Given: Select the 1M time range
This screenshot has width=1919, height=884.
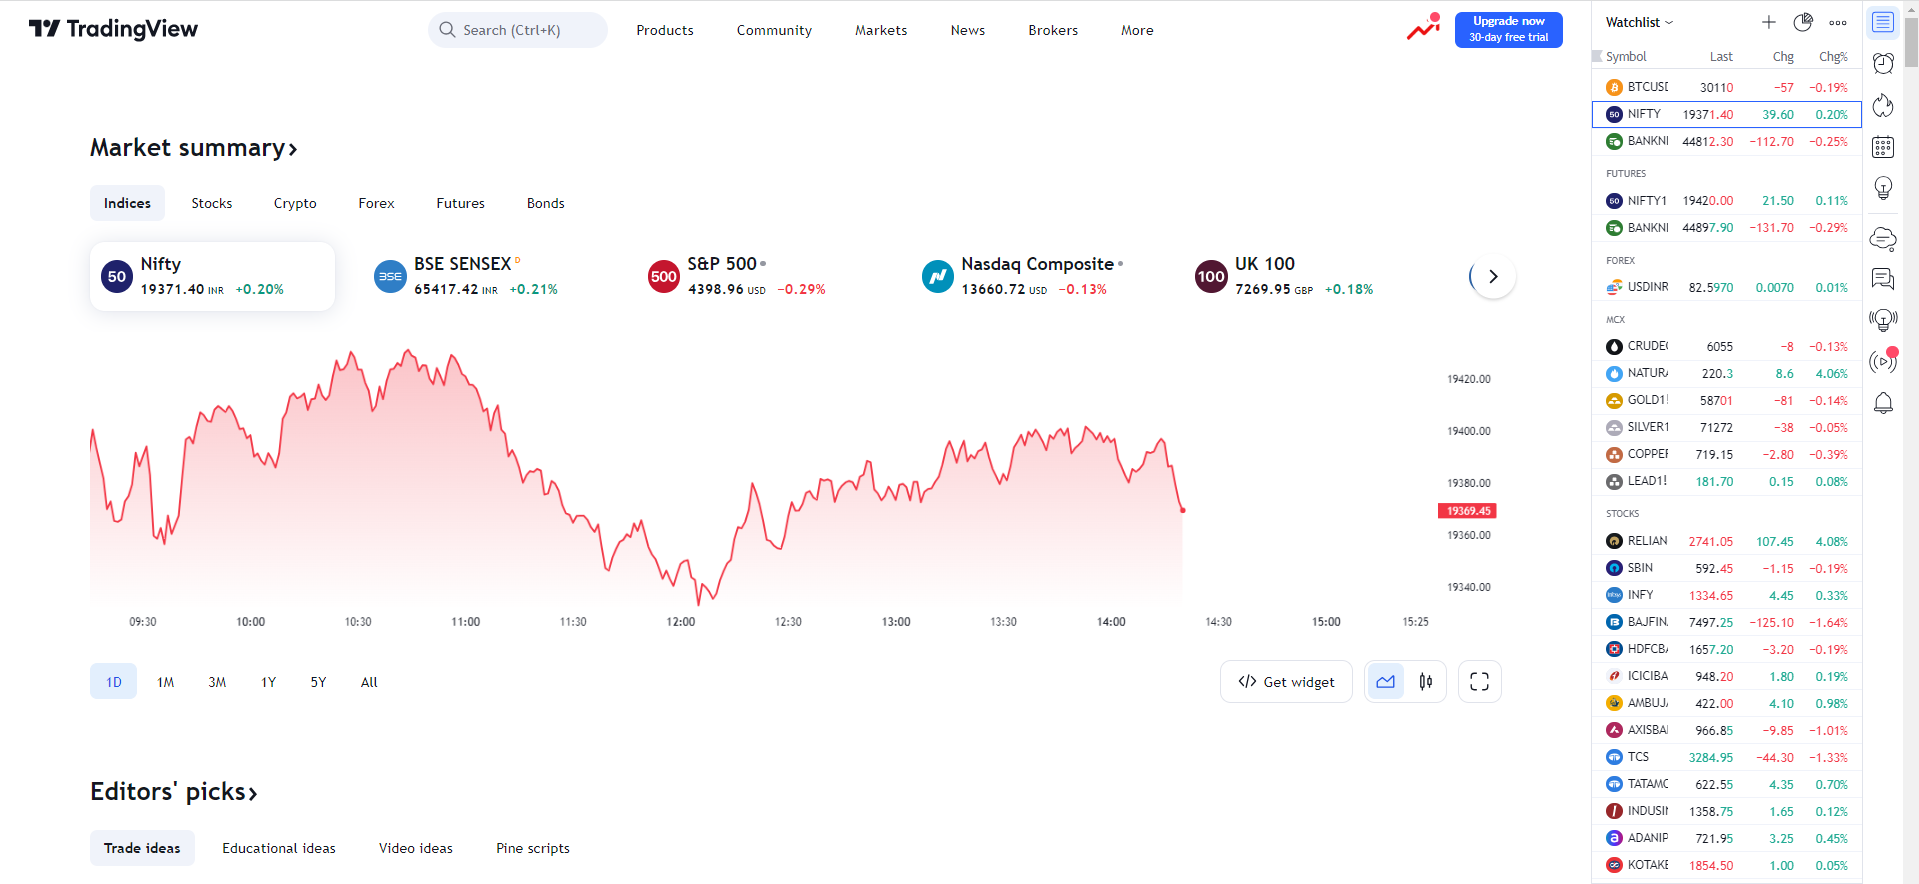Looking at the screenshot, I should [165, 682].
